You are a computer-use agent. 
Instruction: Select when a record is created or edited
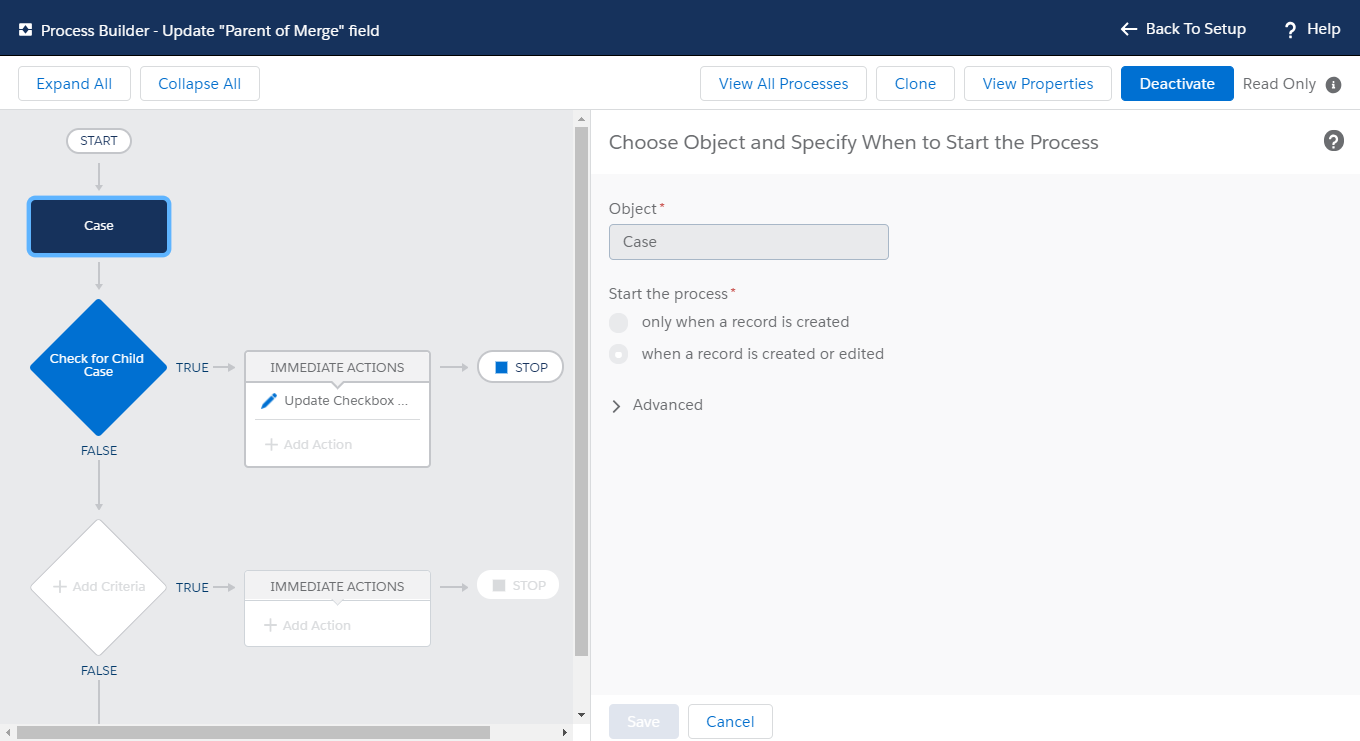(x=619, y=354)
